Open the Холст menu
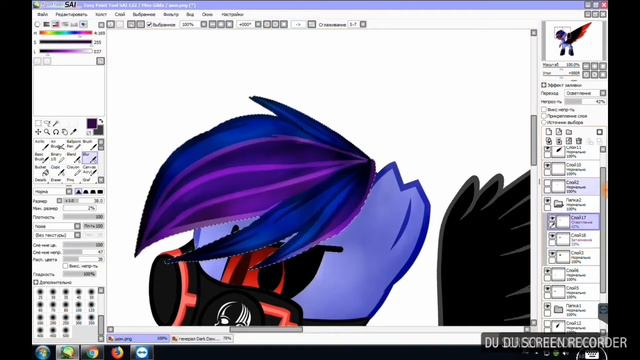Screen dimensions: 640x360 (101, 14)
